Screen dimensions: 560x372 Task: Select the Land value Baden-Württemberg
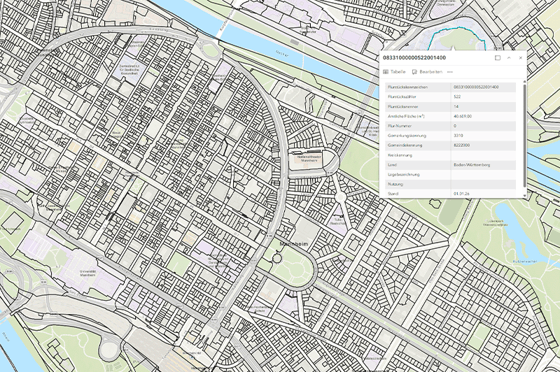472,165
